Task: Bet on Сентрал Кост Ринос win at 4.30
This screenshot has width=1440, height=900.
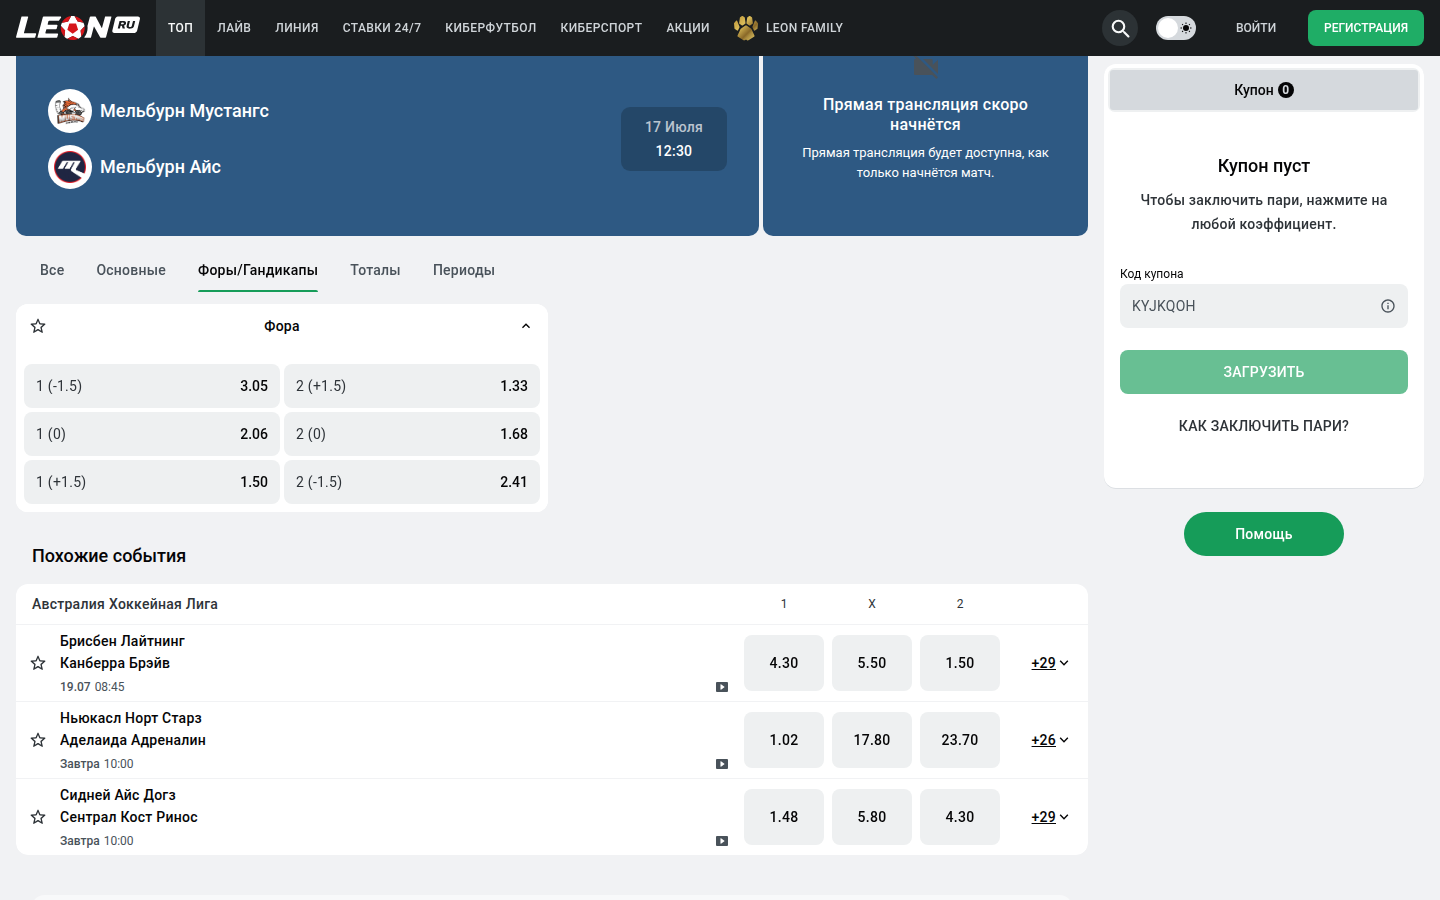Action: click(x=960, y=817)
